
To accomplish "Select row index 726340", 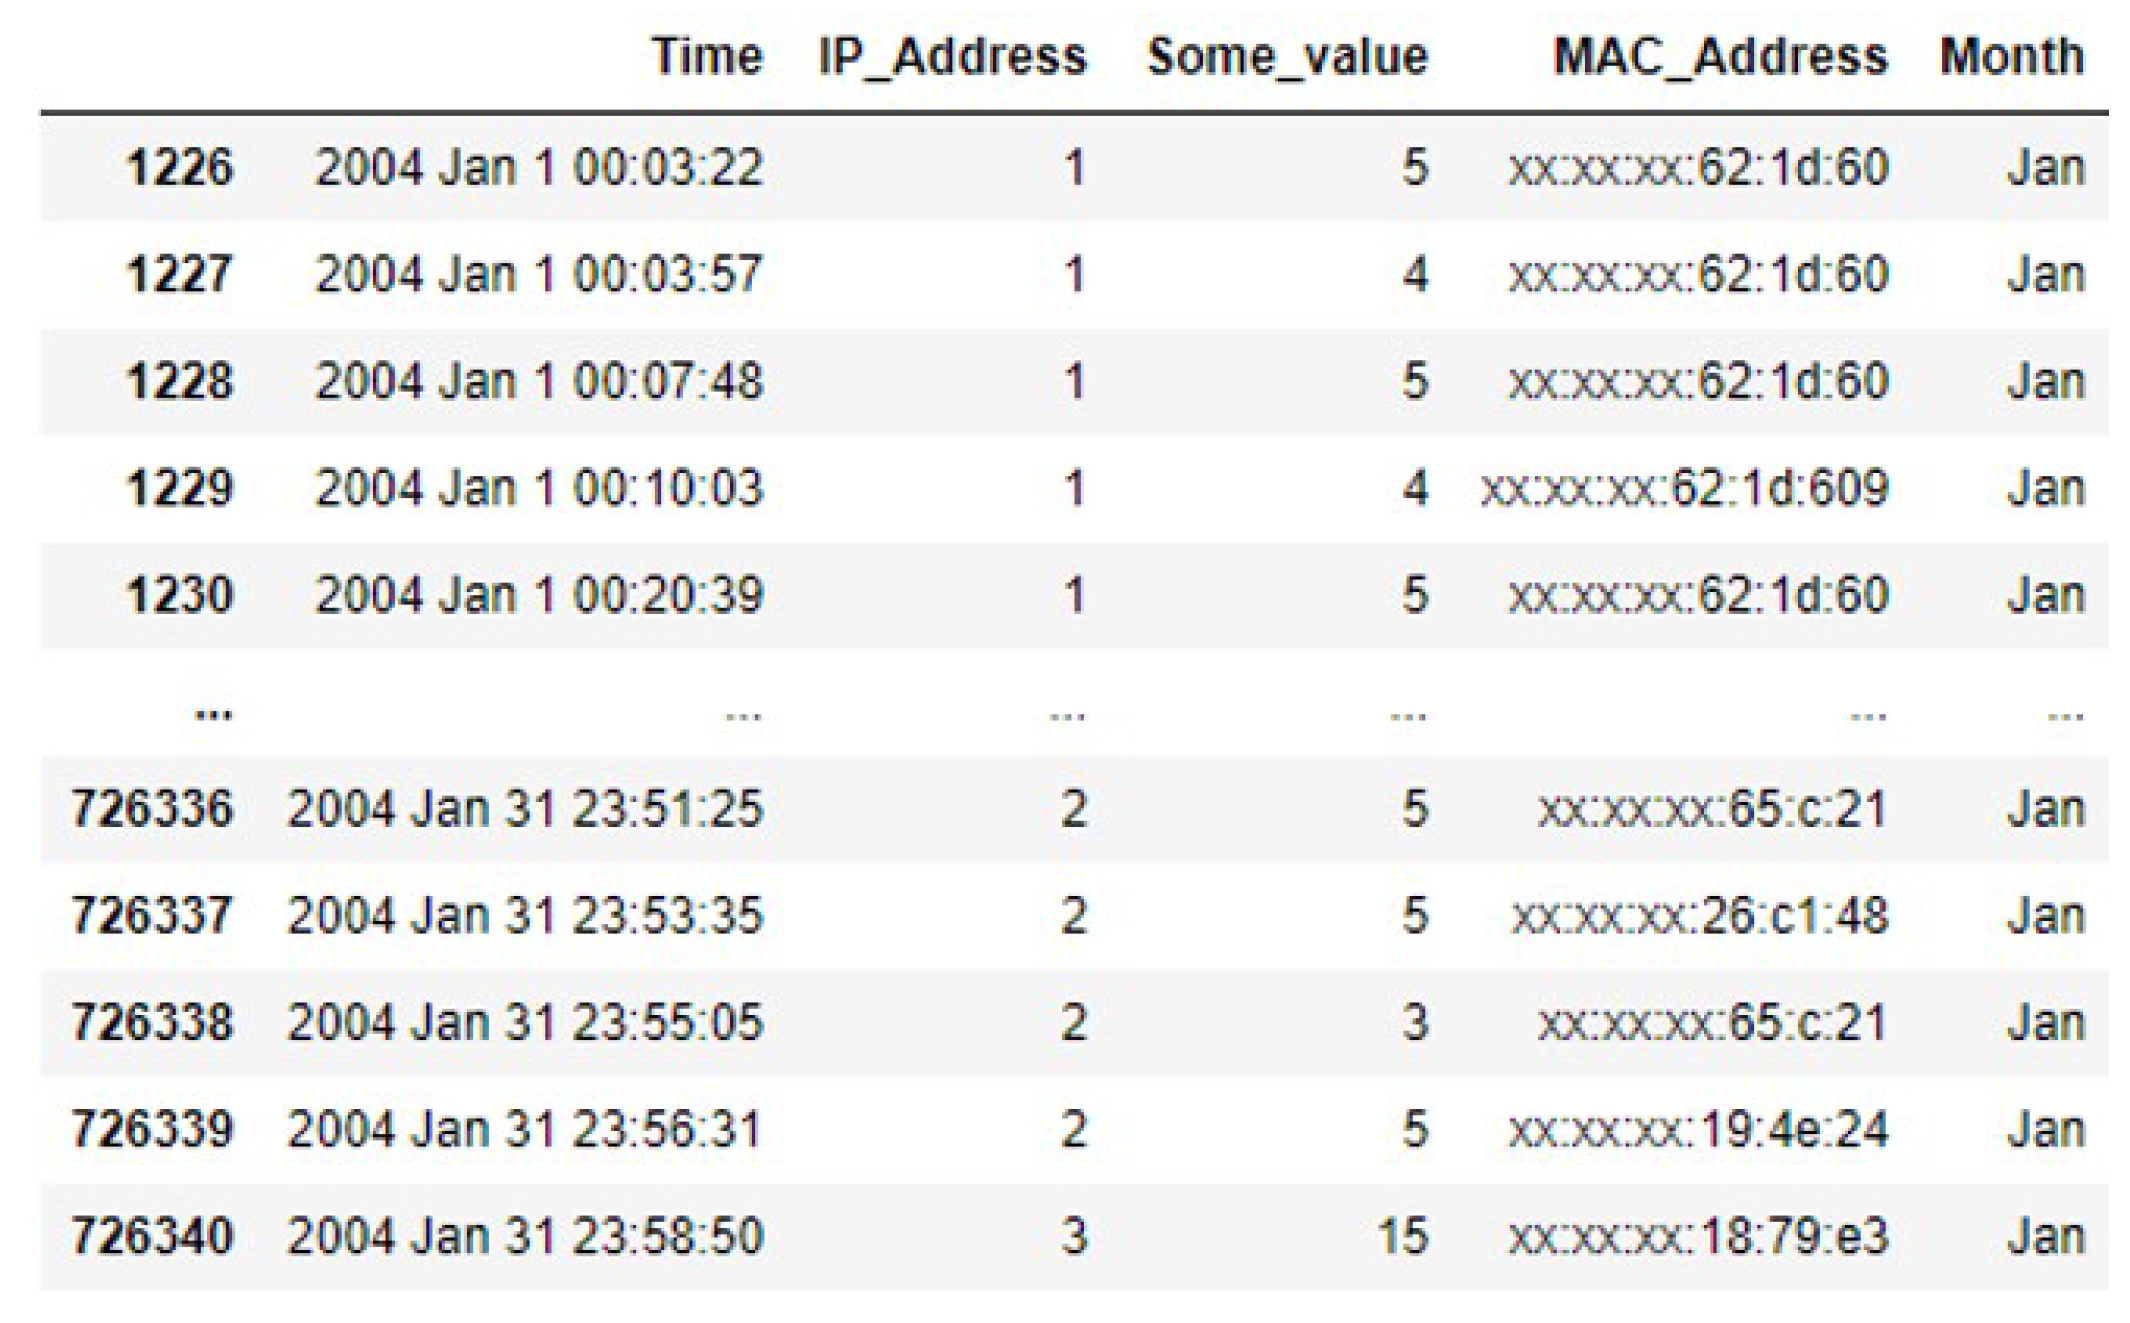I will click(x=152, y=1237).
